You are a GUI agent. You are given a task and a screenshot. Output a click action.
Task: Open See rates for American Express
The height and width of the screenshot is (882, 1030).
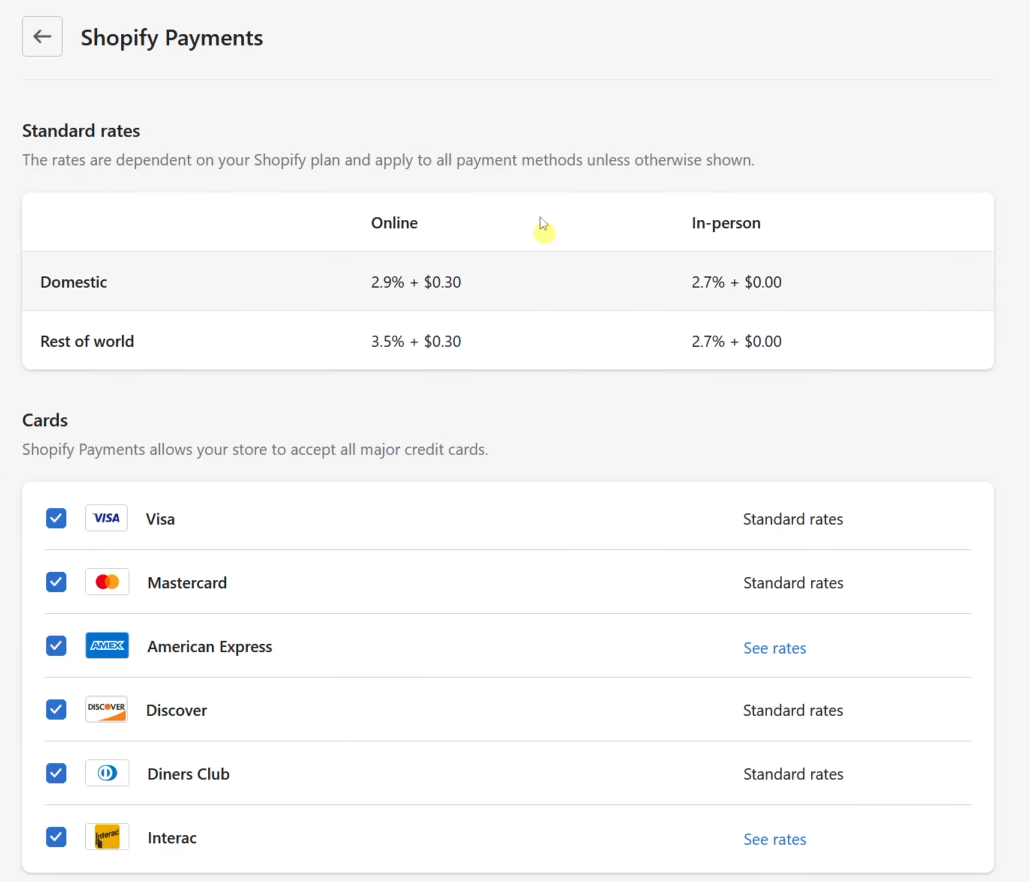tap(774, 648)
